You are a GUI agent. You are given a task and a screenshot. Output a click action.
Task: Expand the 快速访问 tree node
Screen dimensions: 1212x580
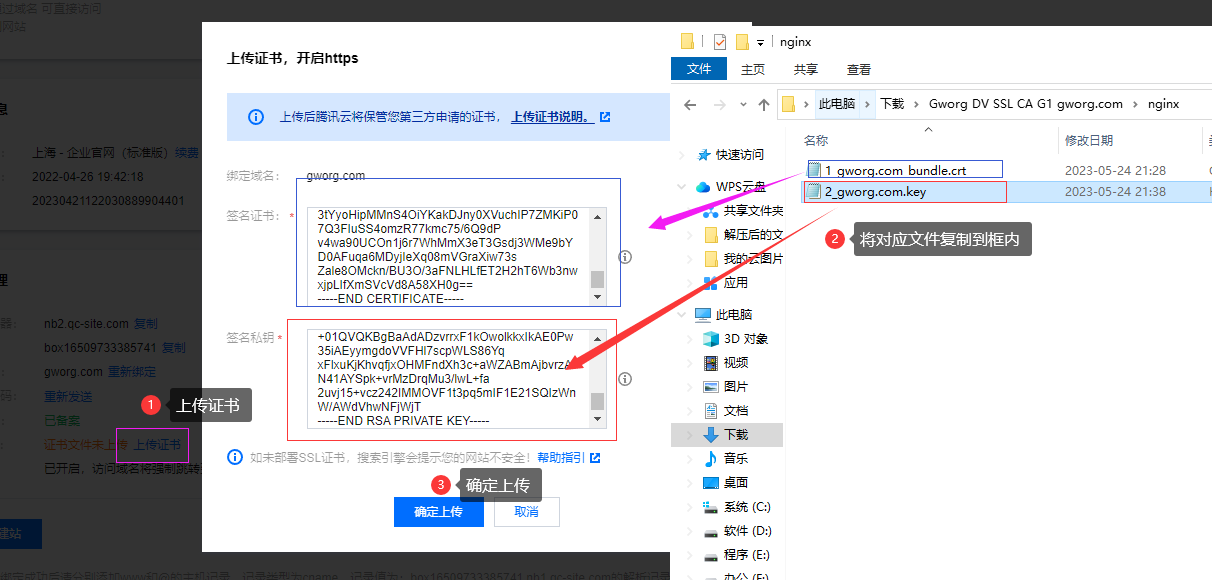(x=683, y=155)
